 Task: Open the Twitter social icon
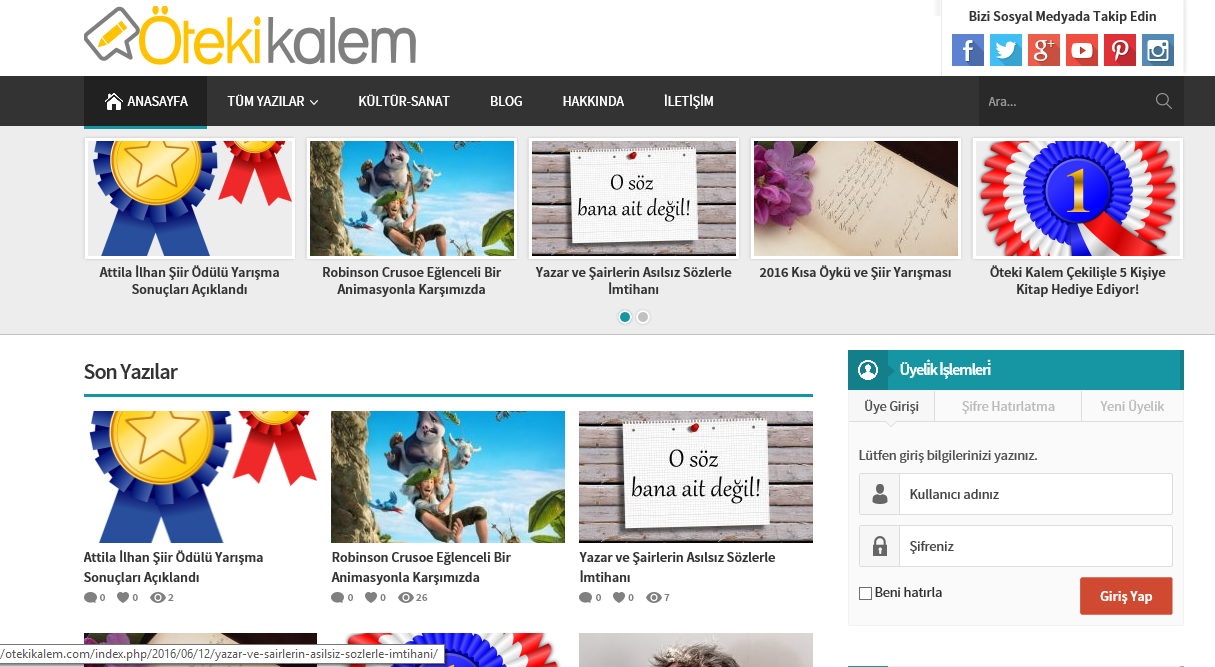tap(1005, 50)
